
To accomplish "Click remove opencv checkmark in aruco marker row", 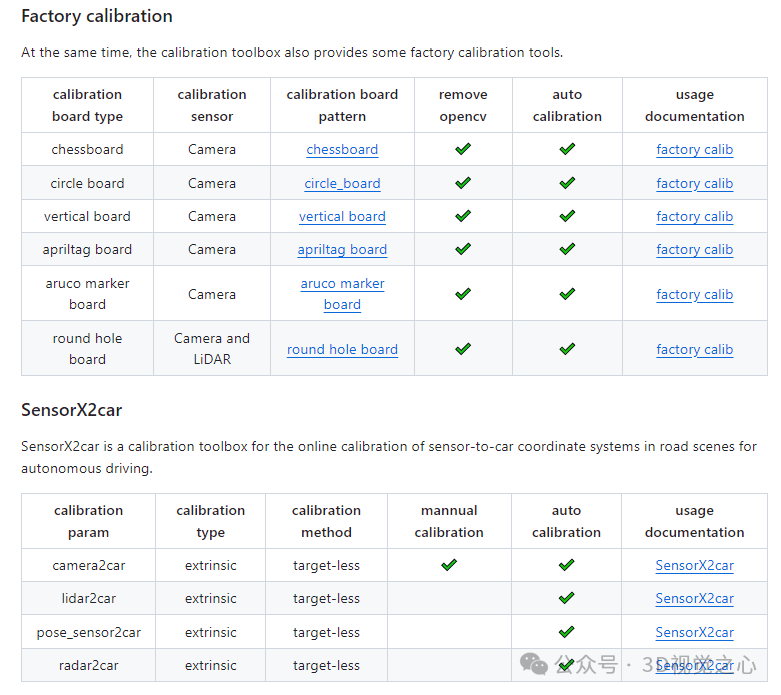I will point(462,294).
